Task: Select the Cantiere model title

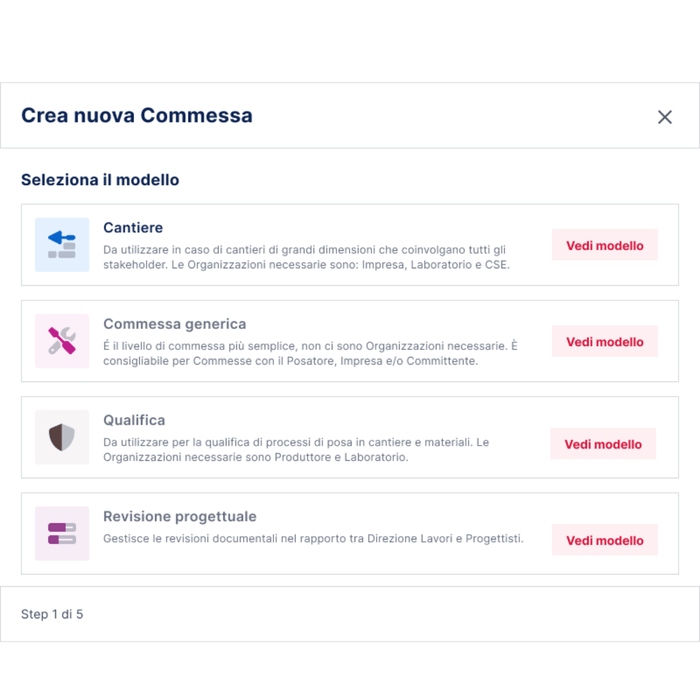Action: point(133,228)
